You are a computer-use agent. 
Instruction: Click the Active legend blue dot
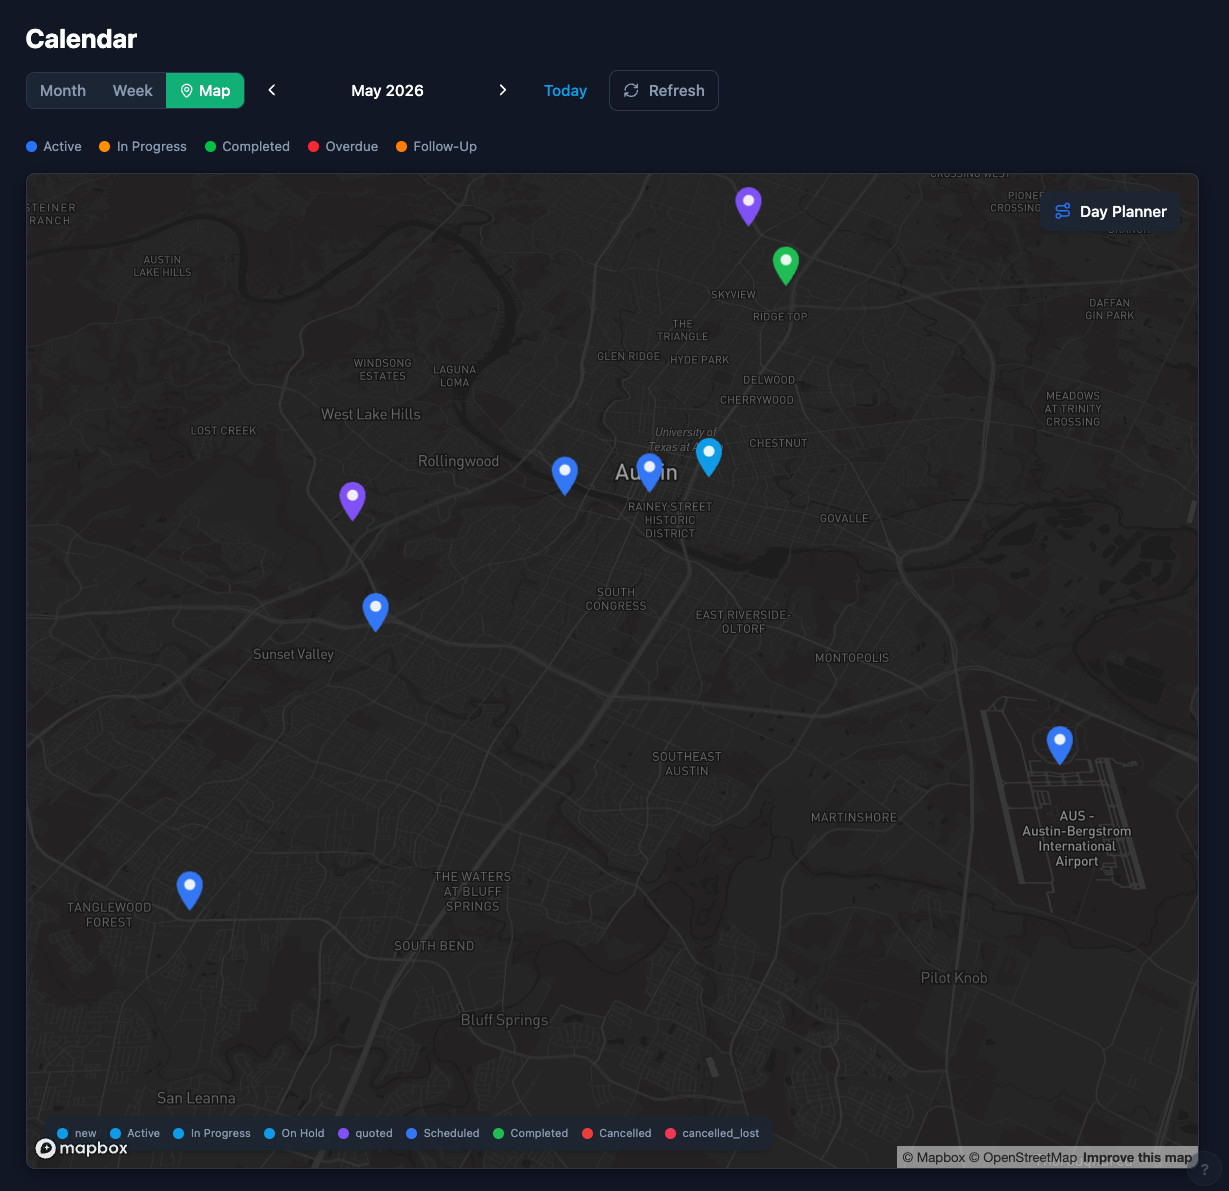[32, 147]
